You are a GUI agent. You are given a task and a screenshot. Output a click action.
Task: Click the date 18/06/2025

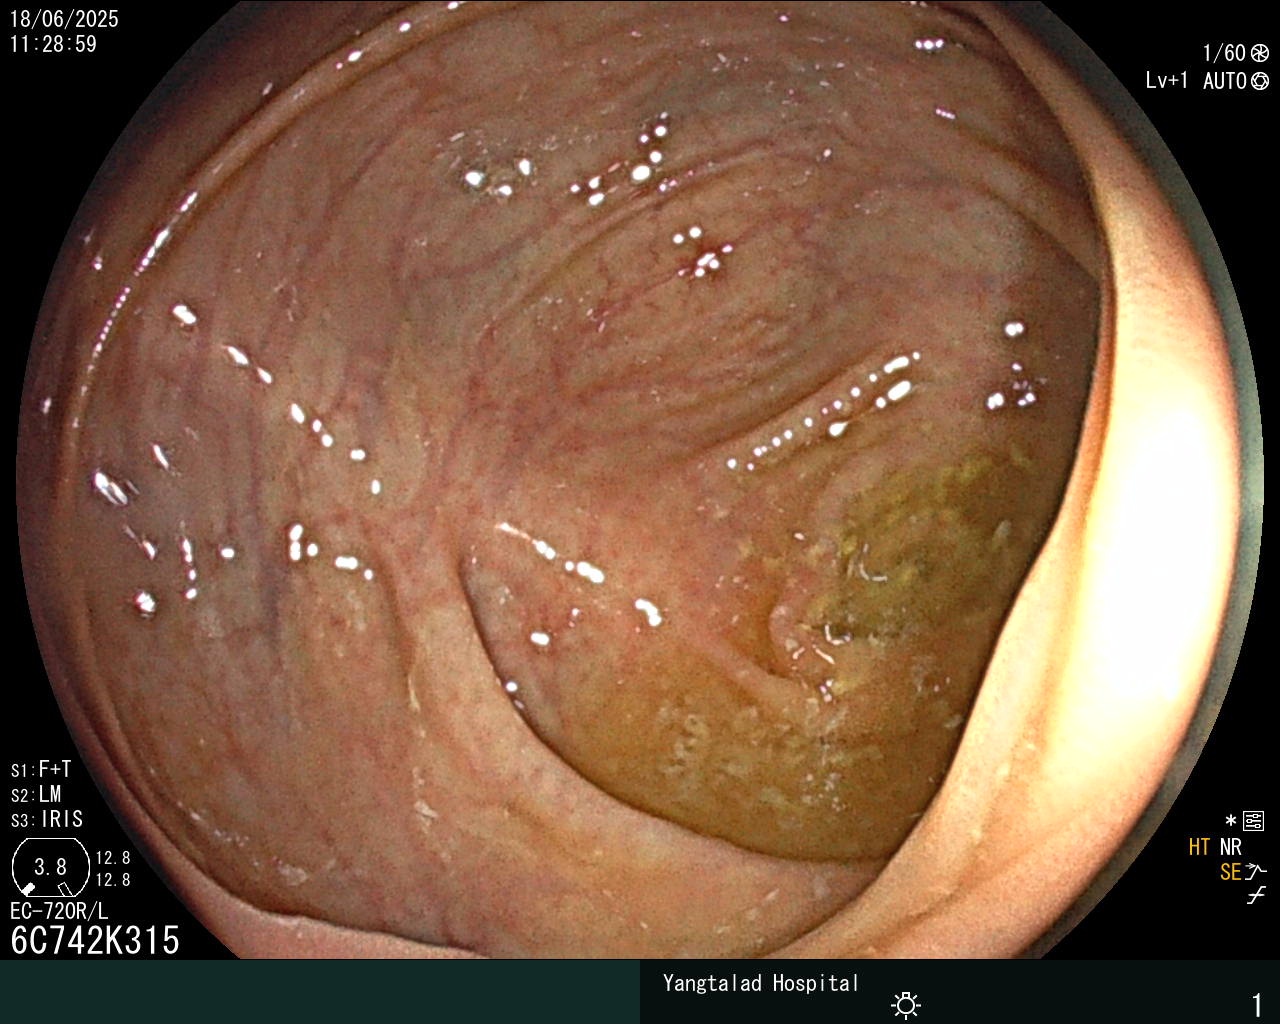pyautogui.click(x=64, y=19)
